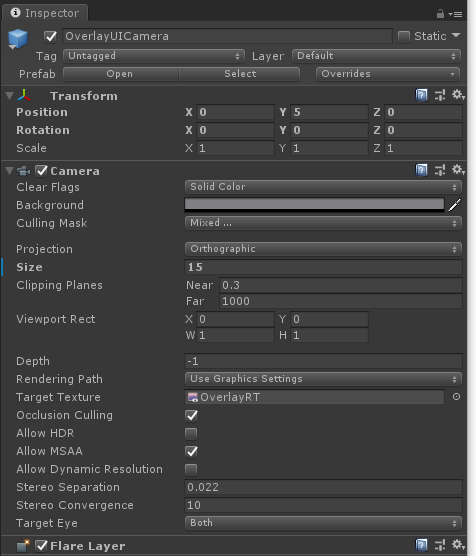Toggle the Static checkbox
This screenshot has height=556, width=476.
pos(404,37)
